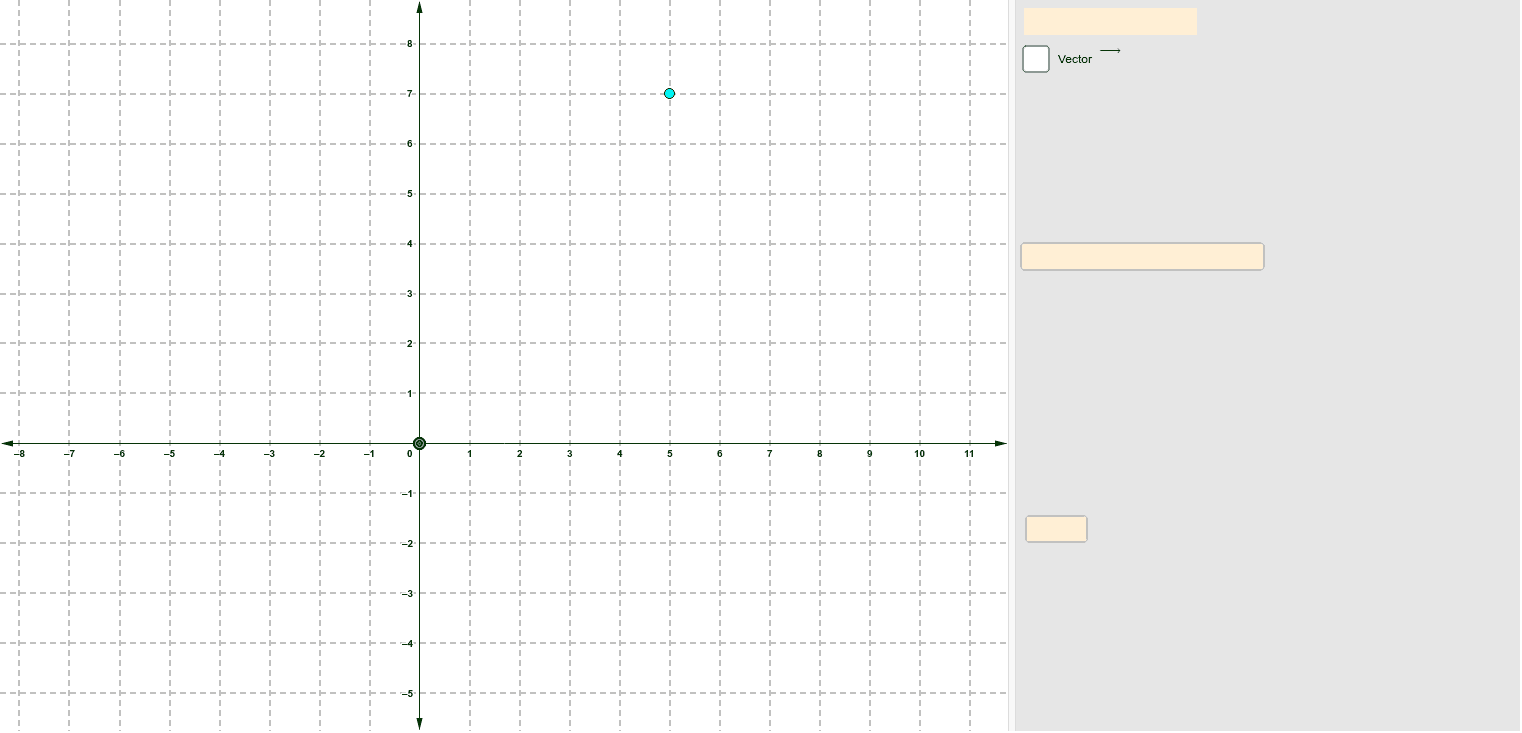Image resolution: width=1522 pixels, height=733 pixels.
Task: Click the vector arrow symbol beside Vector label
Action: 1111,52
